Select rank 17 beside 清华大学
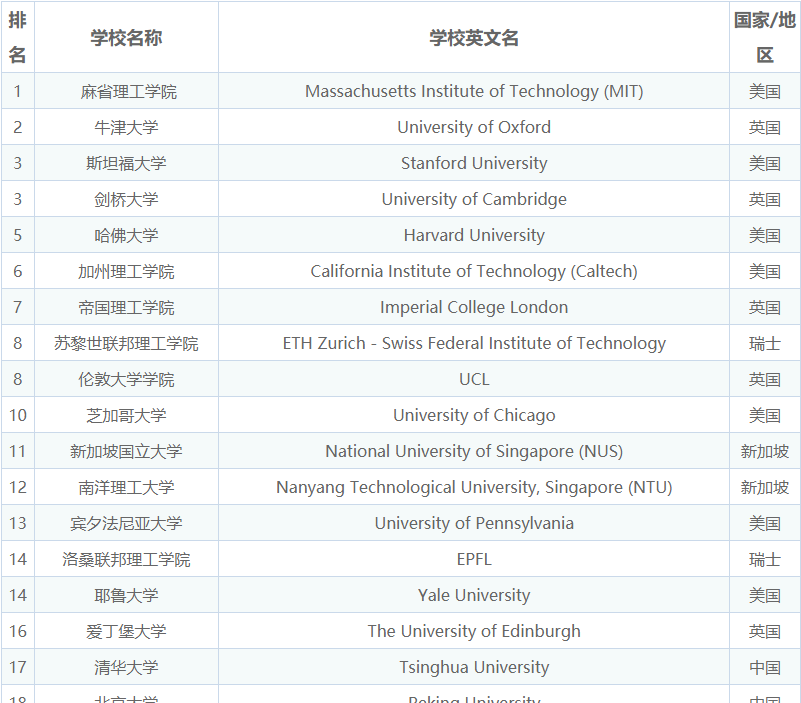Viewport: 801px width, 703px height. (17, 667)
